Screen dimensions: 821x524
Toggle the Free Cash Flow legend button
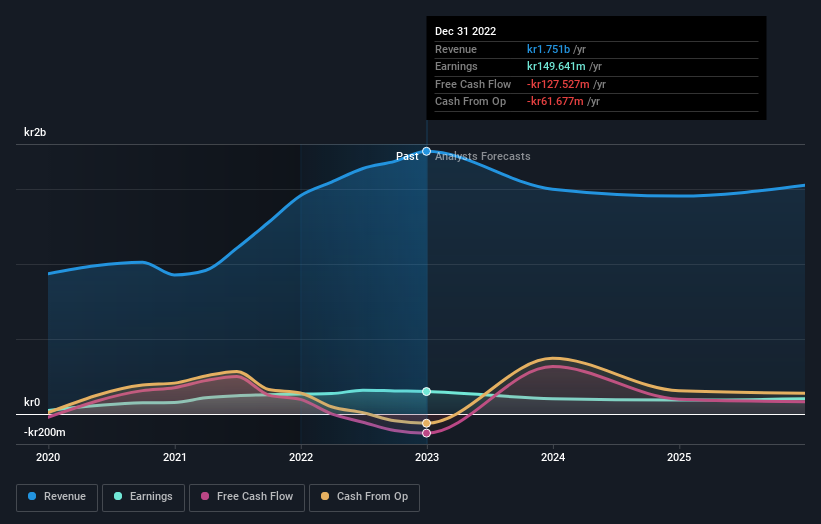pos(247,497)
